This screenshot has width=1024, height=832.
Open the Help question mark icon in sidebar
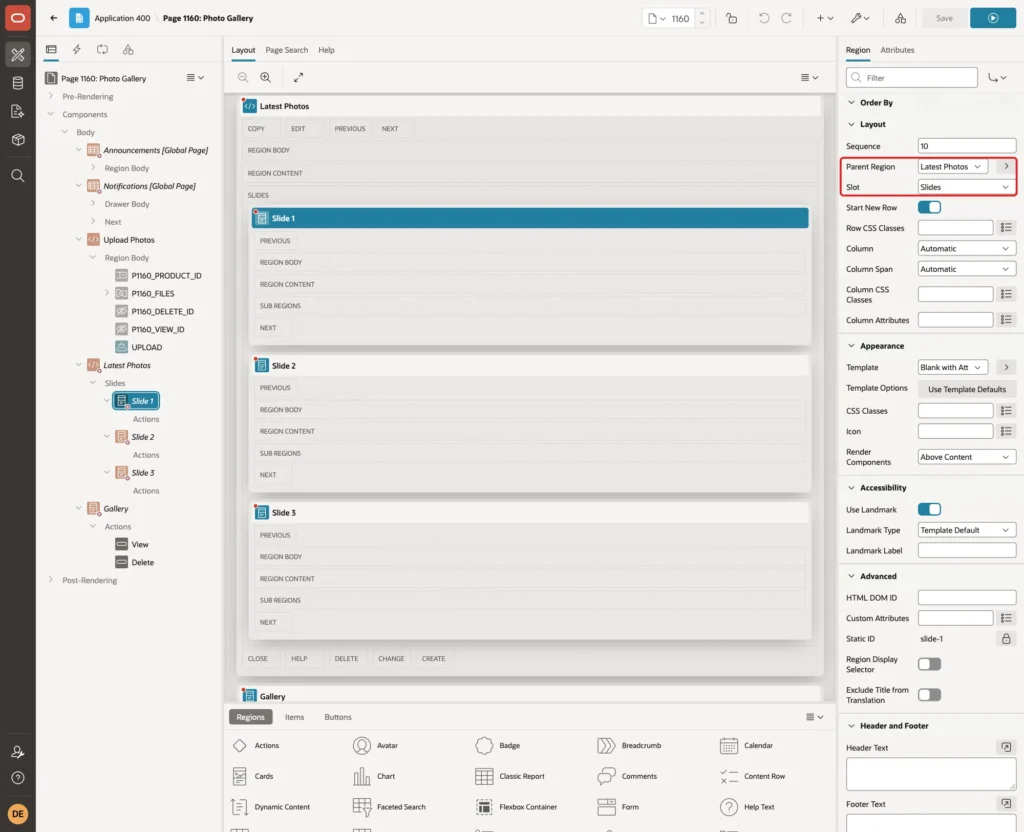pyautogui.click(x=18, y=778)
